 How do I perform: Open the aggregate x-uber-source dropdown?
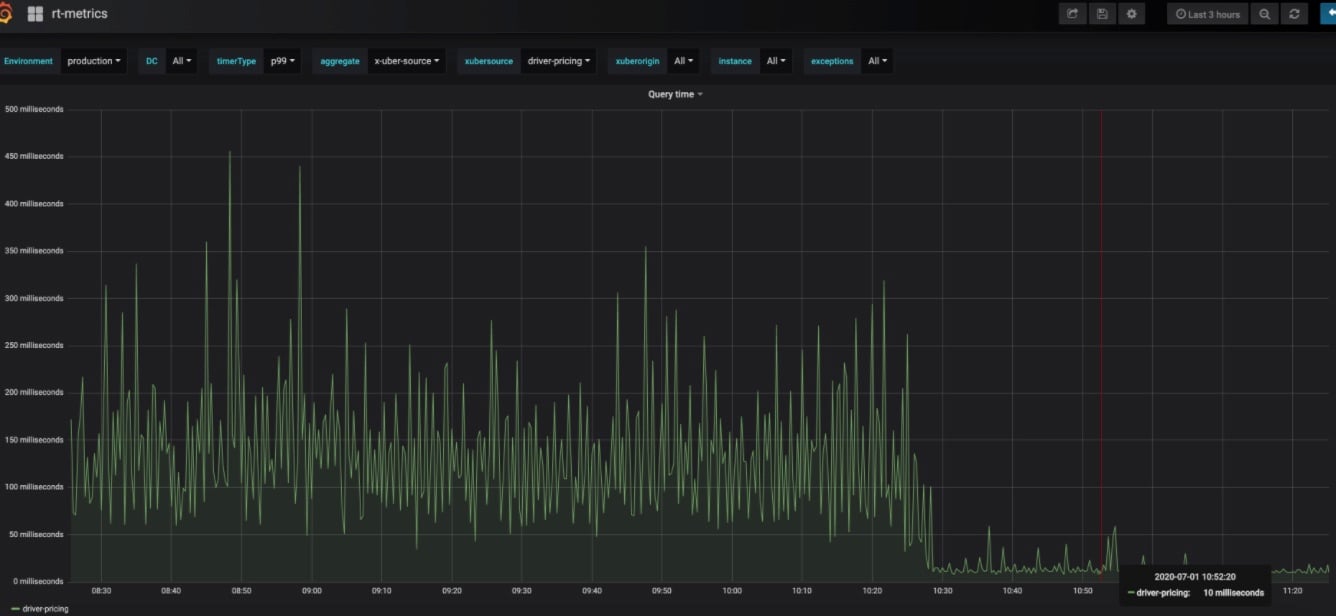pyautogui.click(x=406, y=61)
